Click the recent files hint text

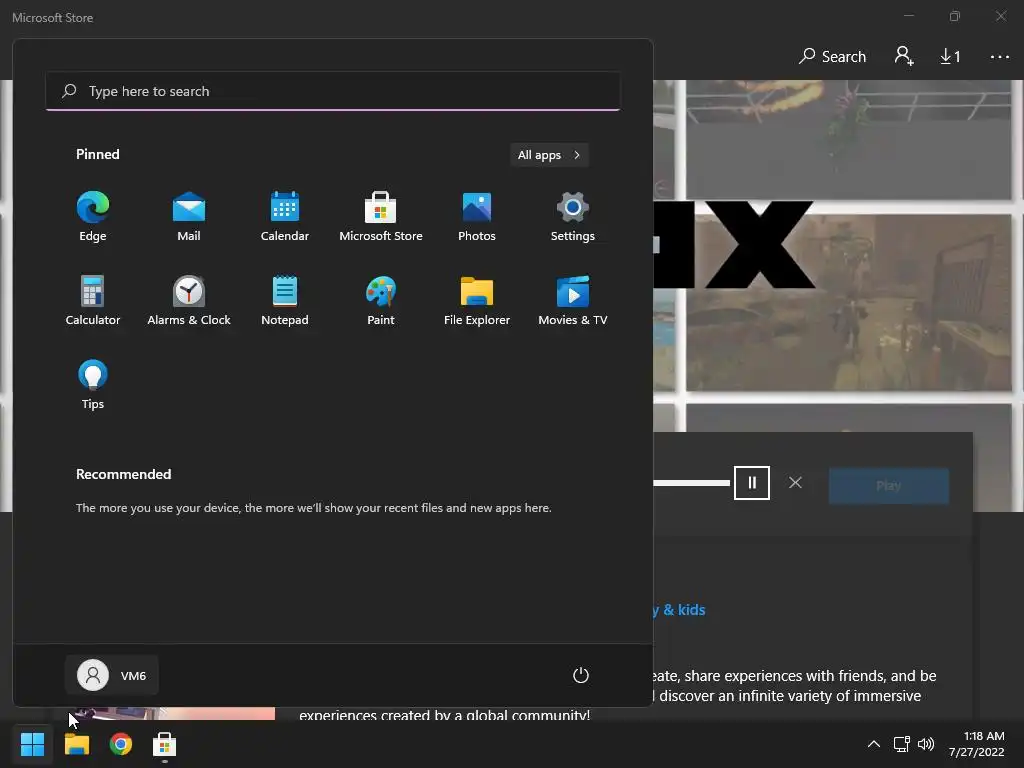pos(313,507)
